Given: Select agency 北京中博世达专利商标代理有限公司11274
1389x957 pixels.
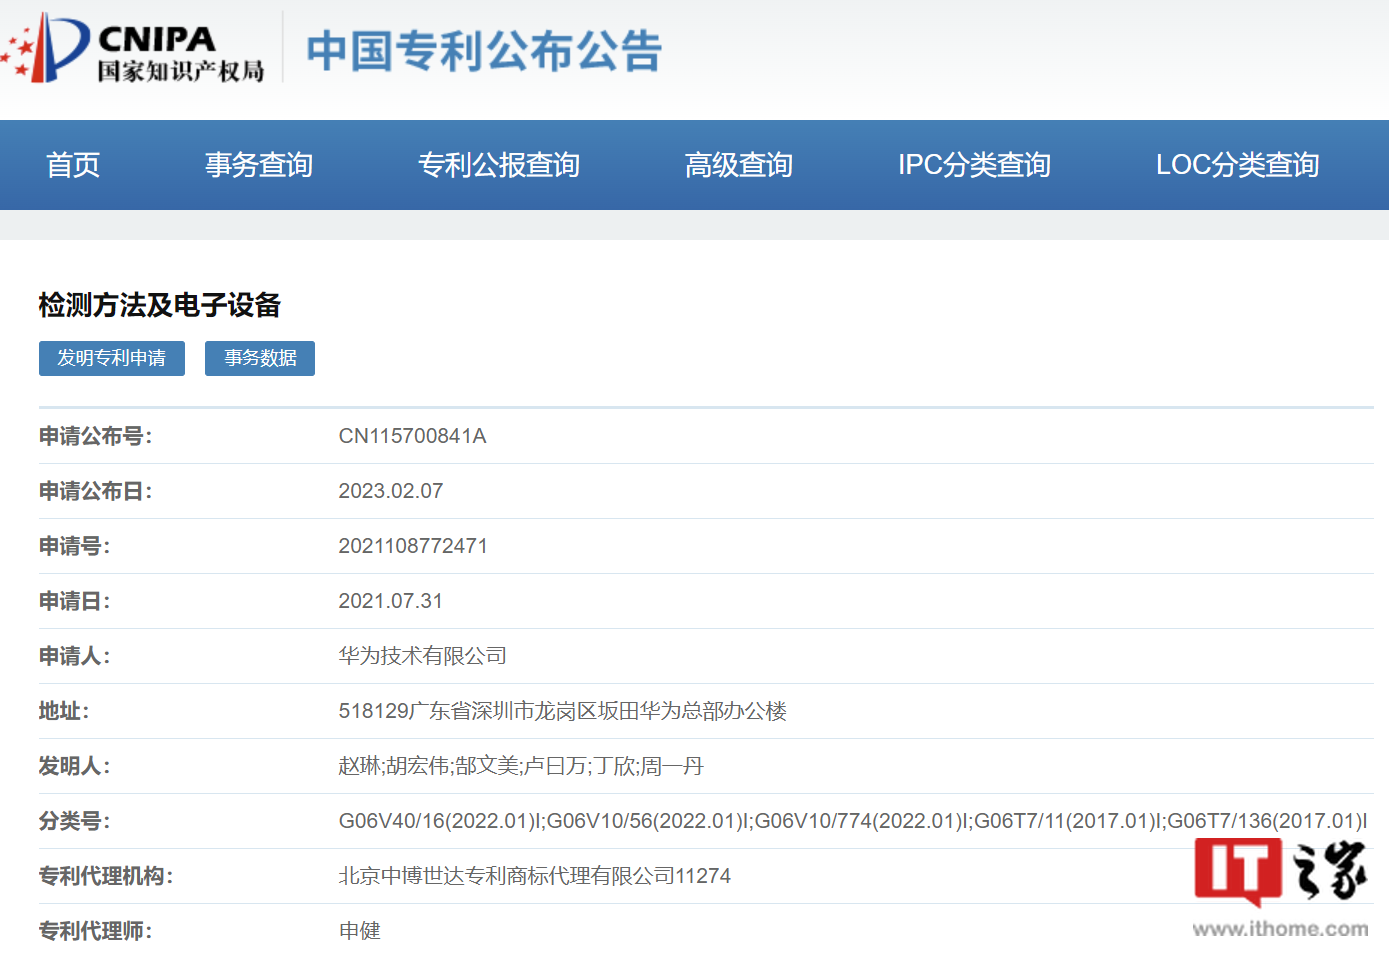Looking at the screenshot, I should (x=534, y=876).
